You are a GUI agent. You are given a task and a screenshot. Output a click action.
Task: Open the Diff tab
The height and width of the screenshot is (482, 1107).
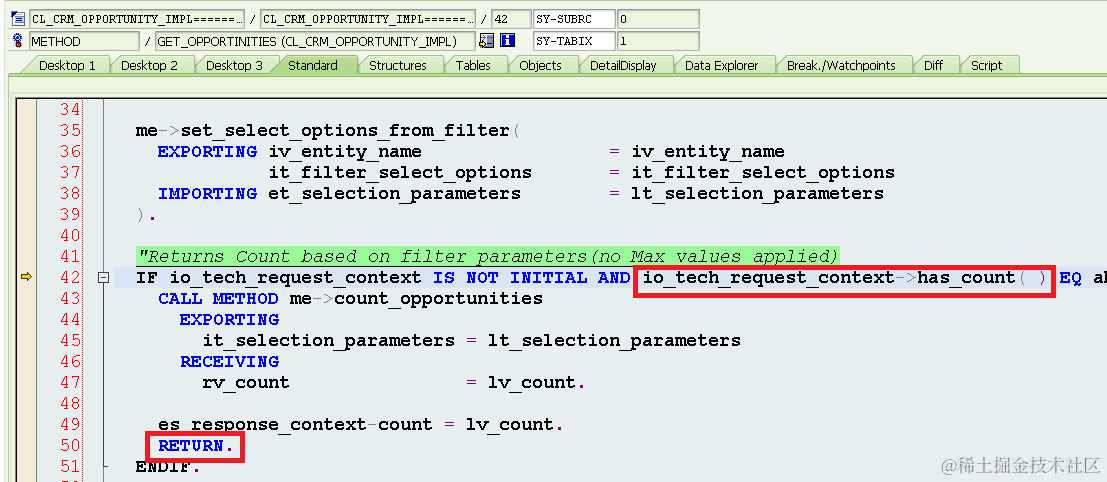click(x=933, y=66)
